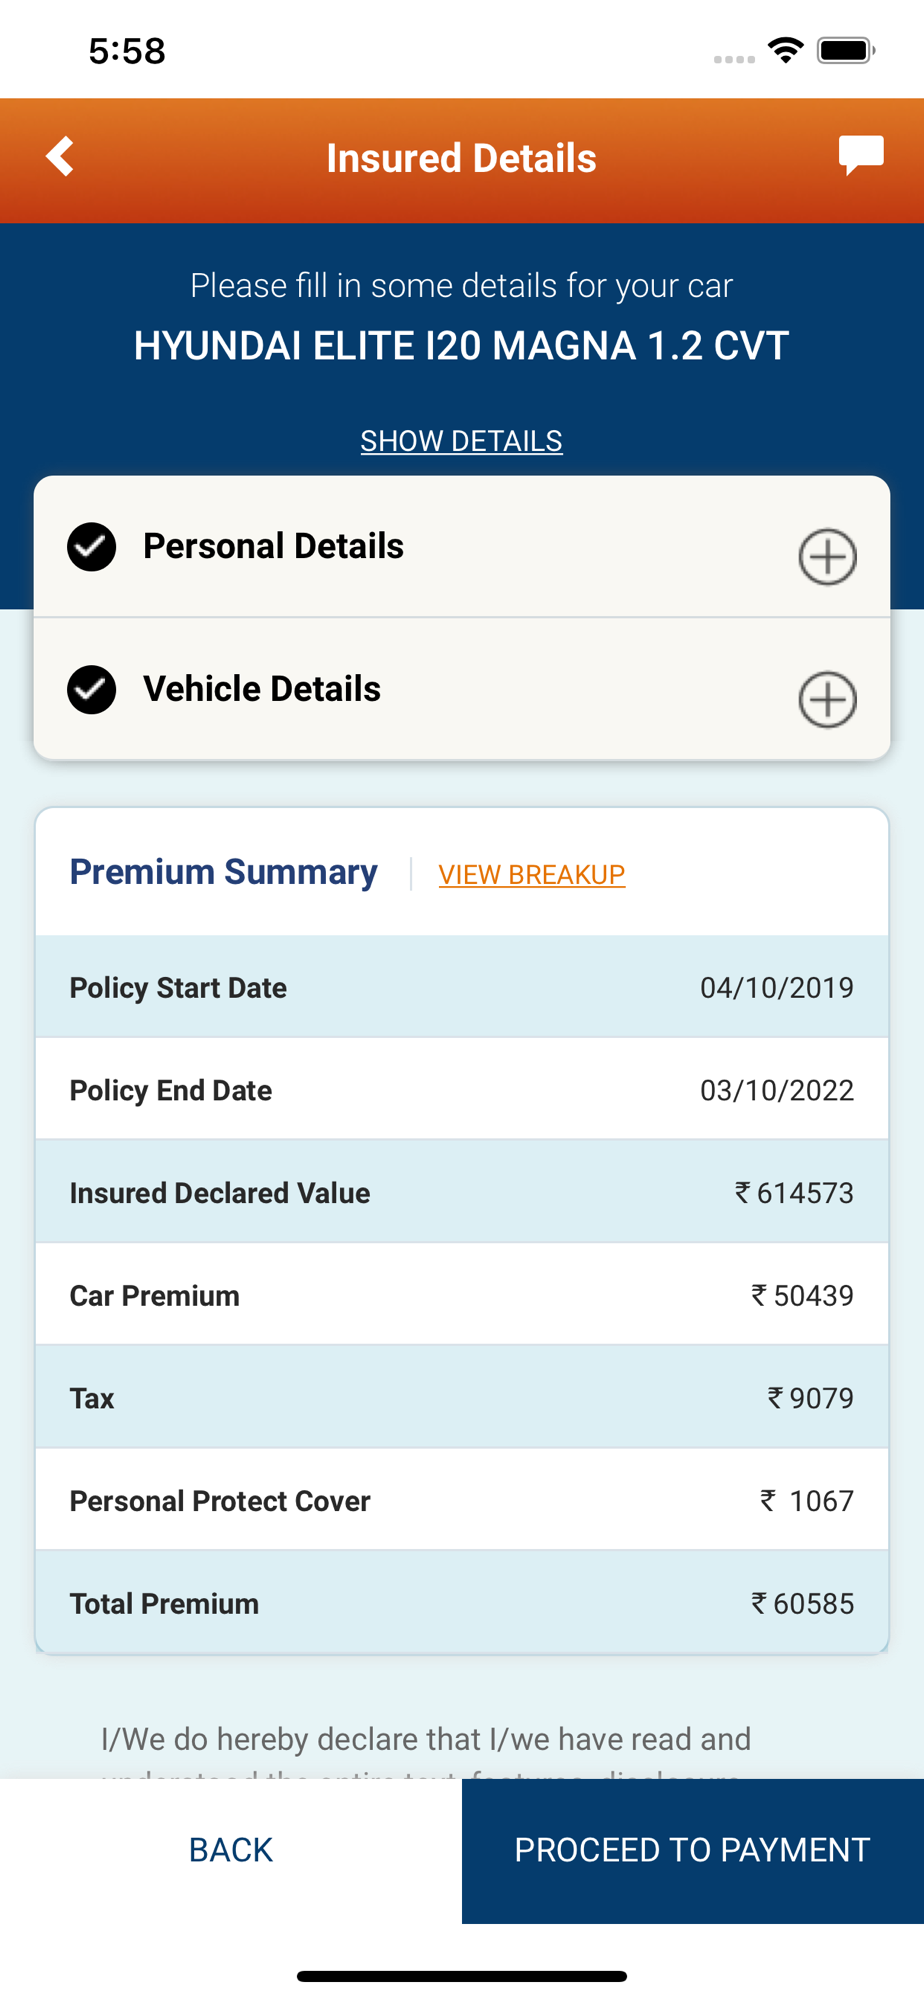Tap PROCEED TO PAYMENT button
The image size is (924, 2000).
[x=692, y=1850]
